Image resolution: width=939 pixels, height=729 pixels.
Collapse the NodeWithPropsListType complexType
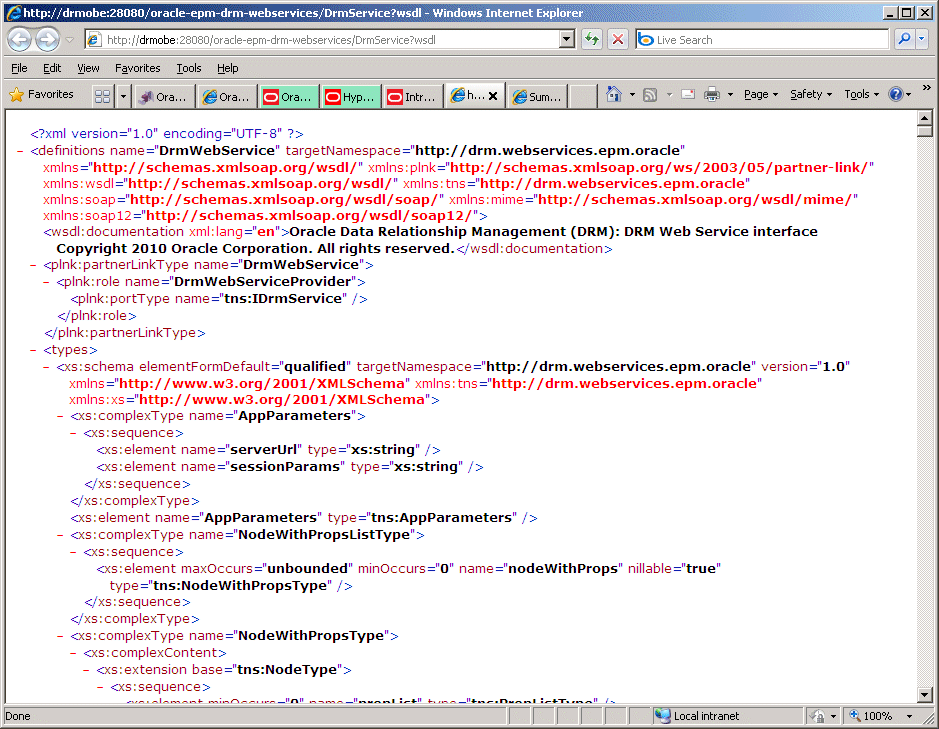pos(60,534)
